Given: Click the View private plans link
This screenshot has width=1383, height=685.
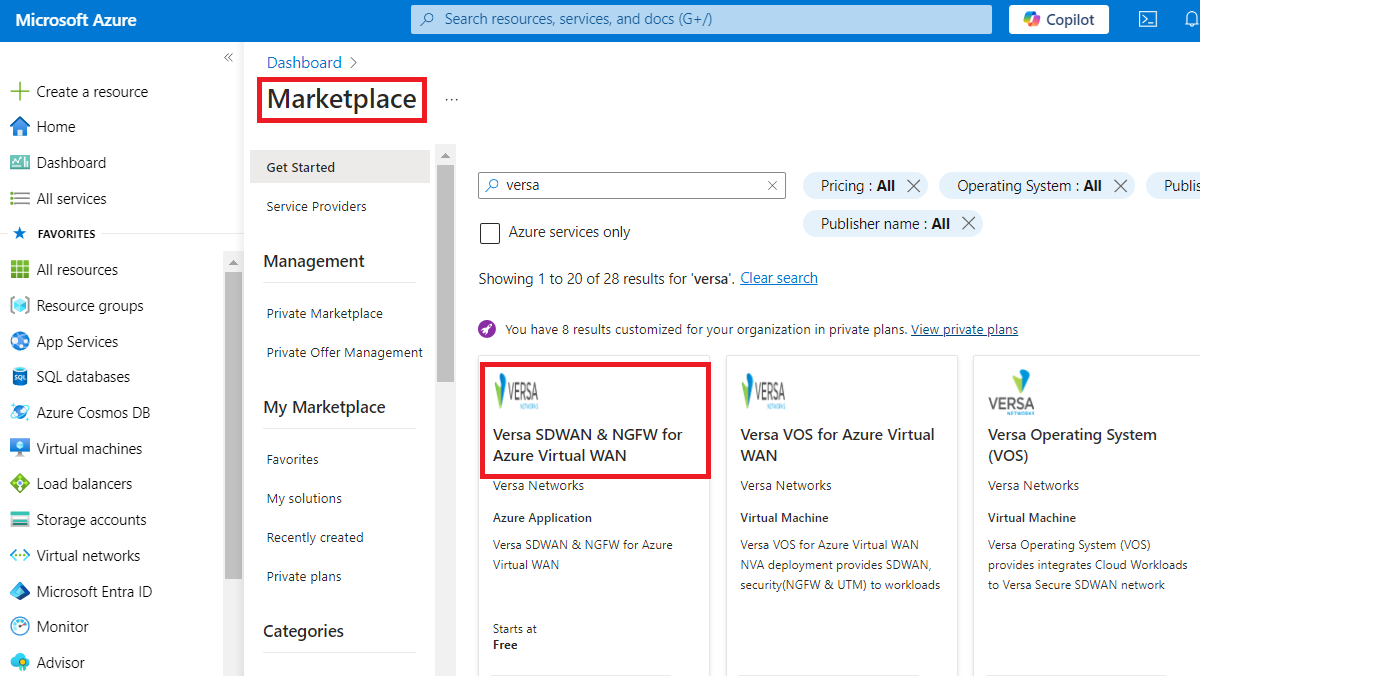Looking at the screenshot, I should point(964,329).
